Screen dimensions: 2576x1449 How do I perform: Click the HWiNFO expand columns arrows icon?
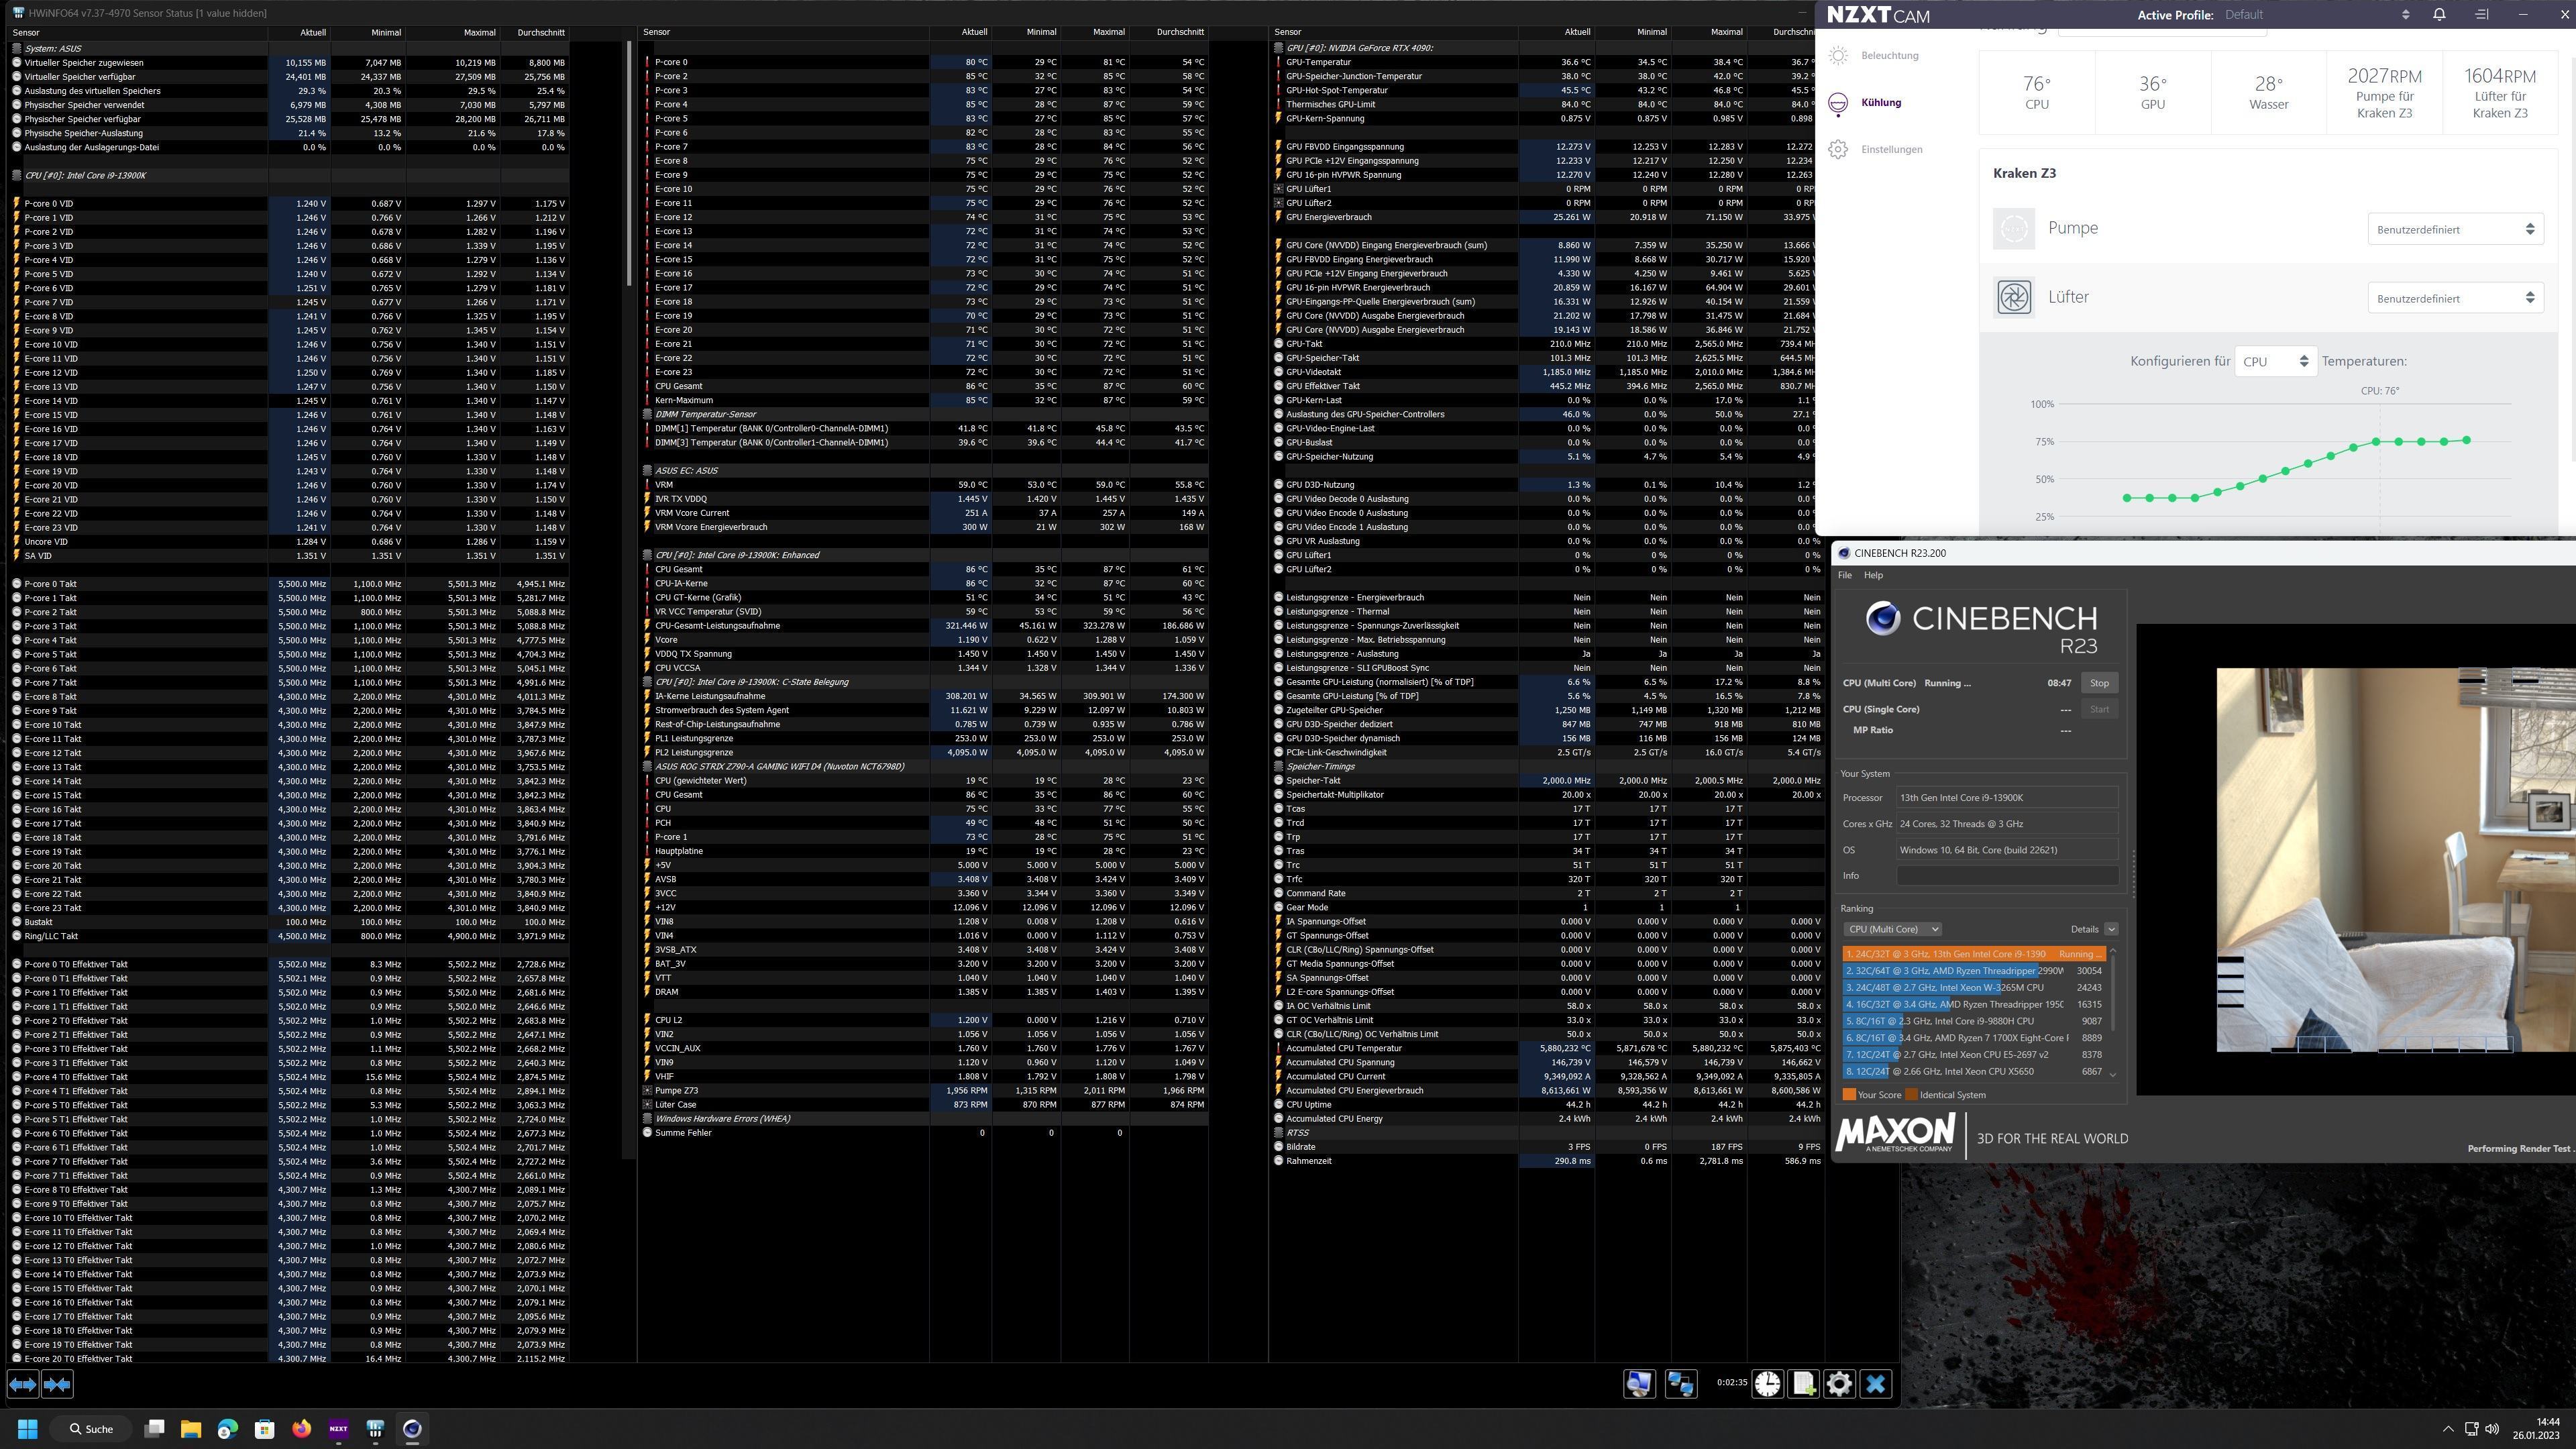point(22,1384)
